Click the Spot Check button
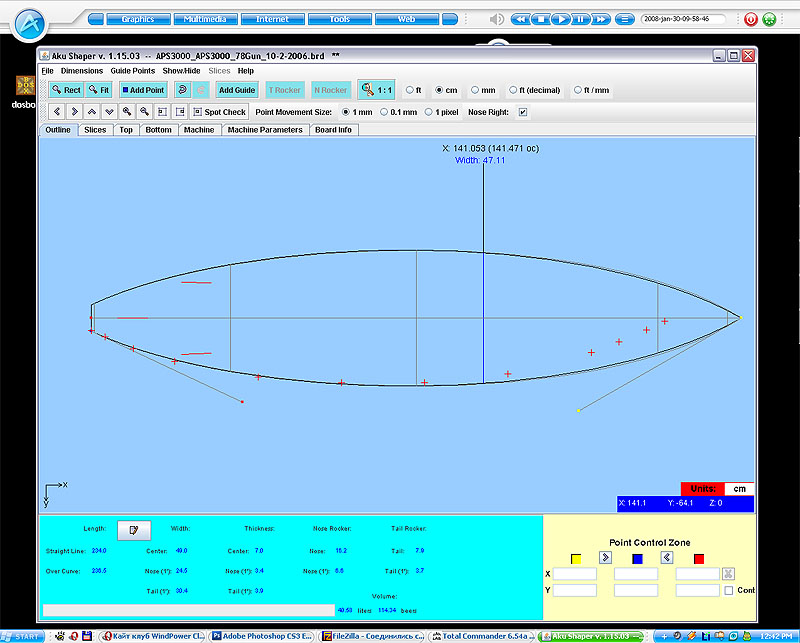Image resolution: width=800 pixels, height=643 pixels. tap(219, 112)
